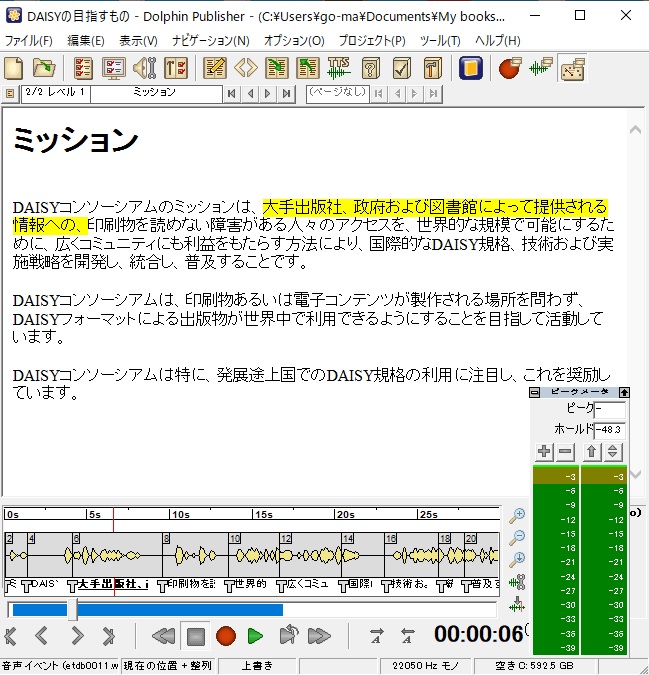Open the text settings T-checklist icon
This screenshot has width=649, height=675.
(x=176, y=68)
